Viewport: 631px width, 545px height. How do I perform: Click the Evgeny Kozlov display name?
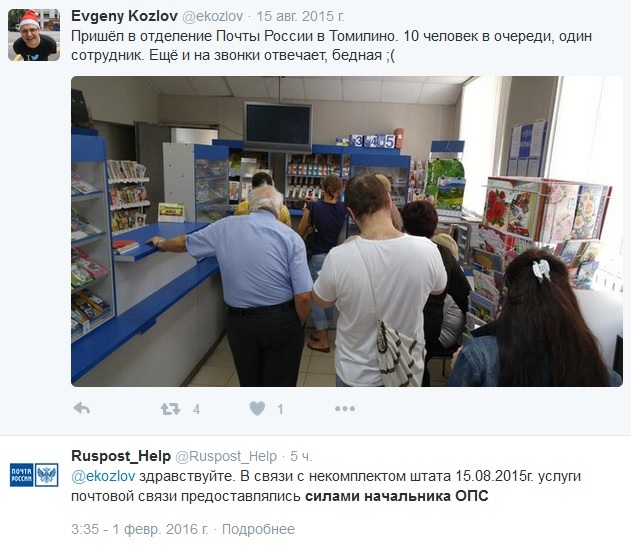(124, 16)
